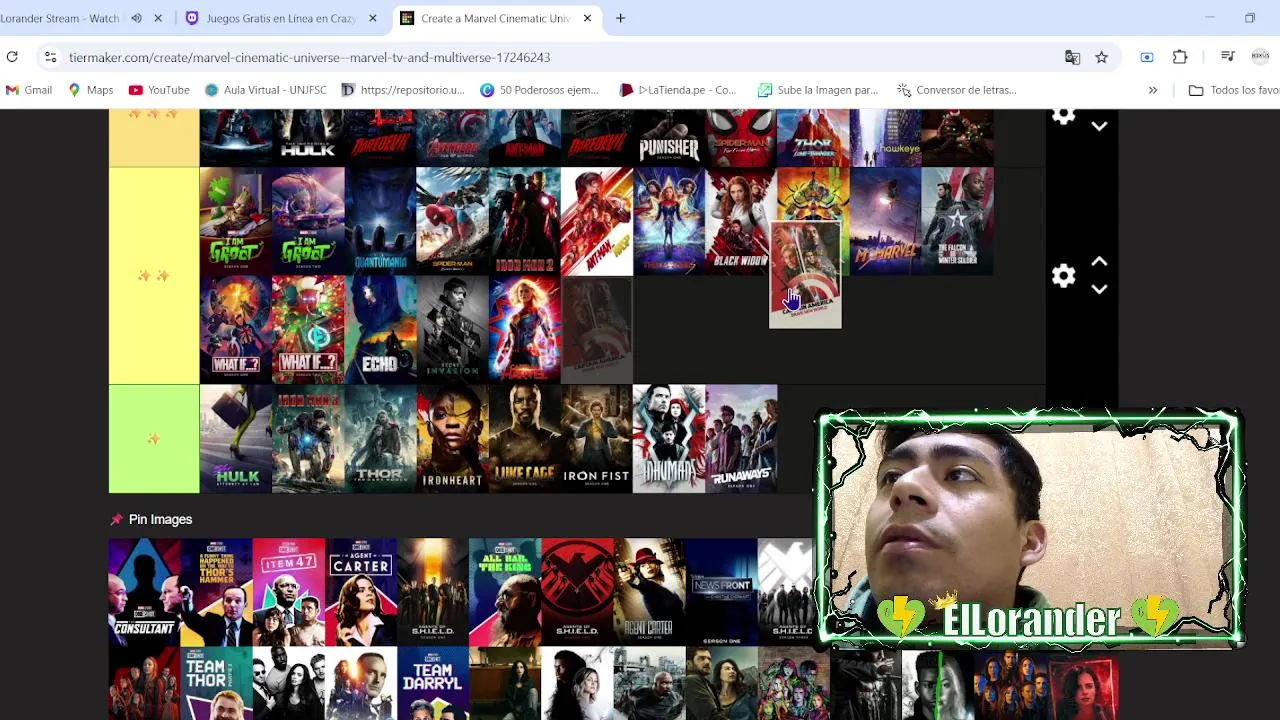Open the repositorio bookmark
Image resolution: width=1280 pixels, height=720 pixels.
[403, 90]
